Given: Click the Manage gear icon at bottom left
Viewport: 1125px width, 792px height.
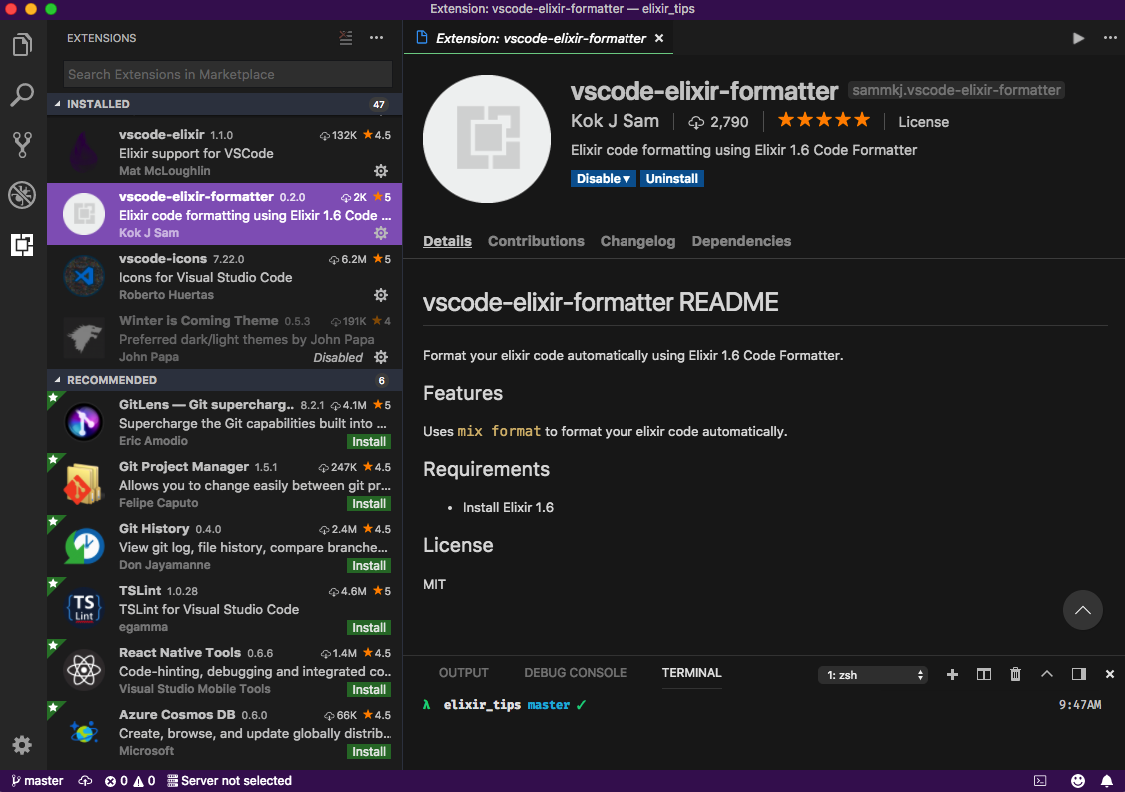Looking at the screenshot, I should tap(22, 745).
